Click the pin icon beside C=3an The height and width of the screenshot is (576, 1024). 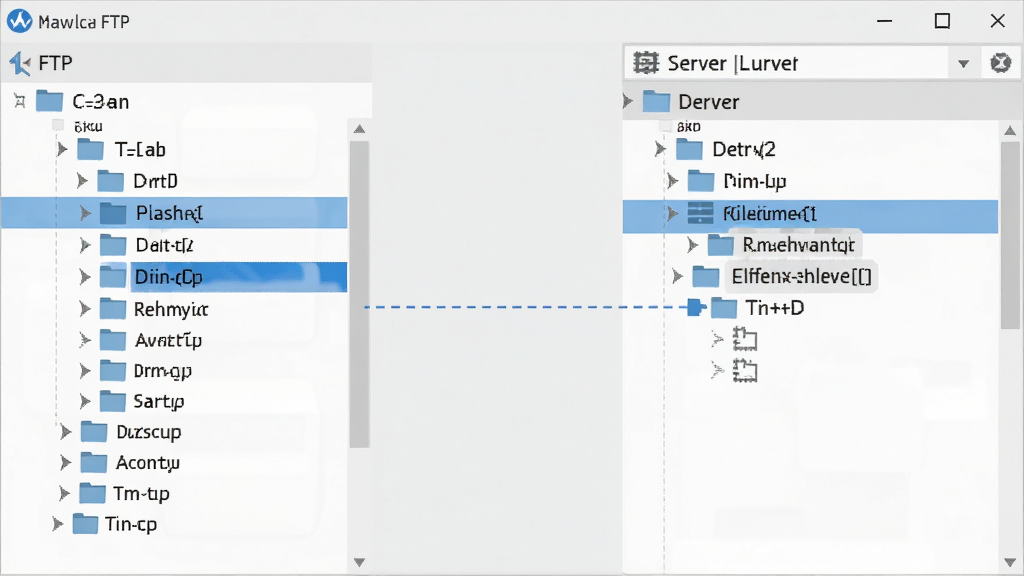pos(20,101)
